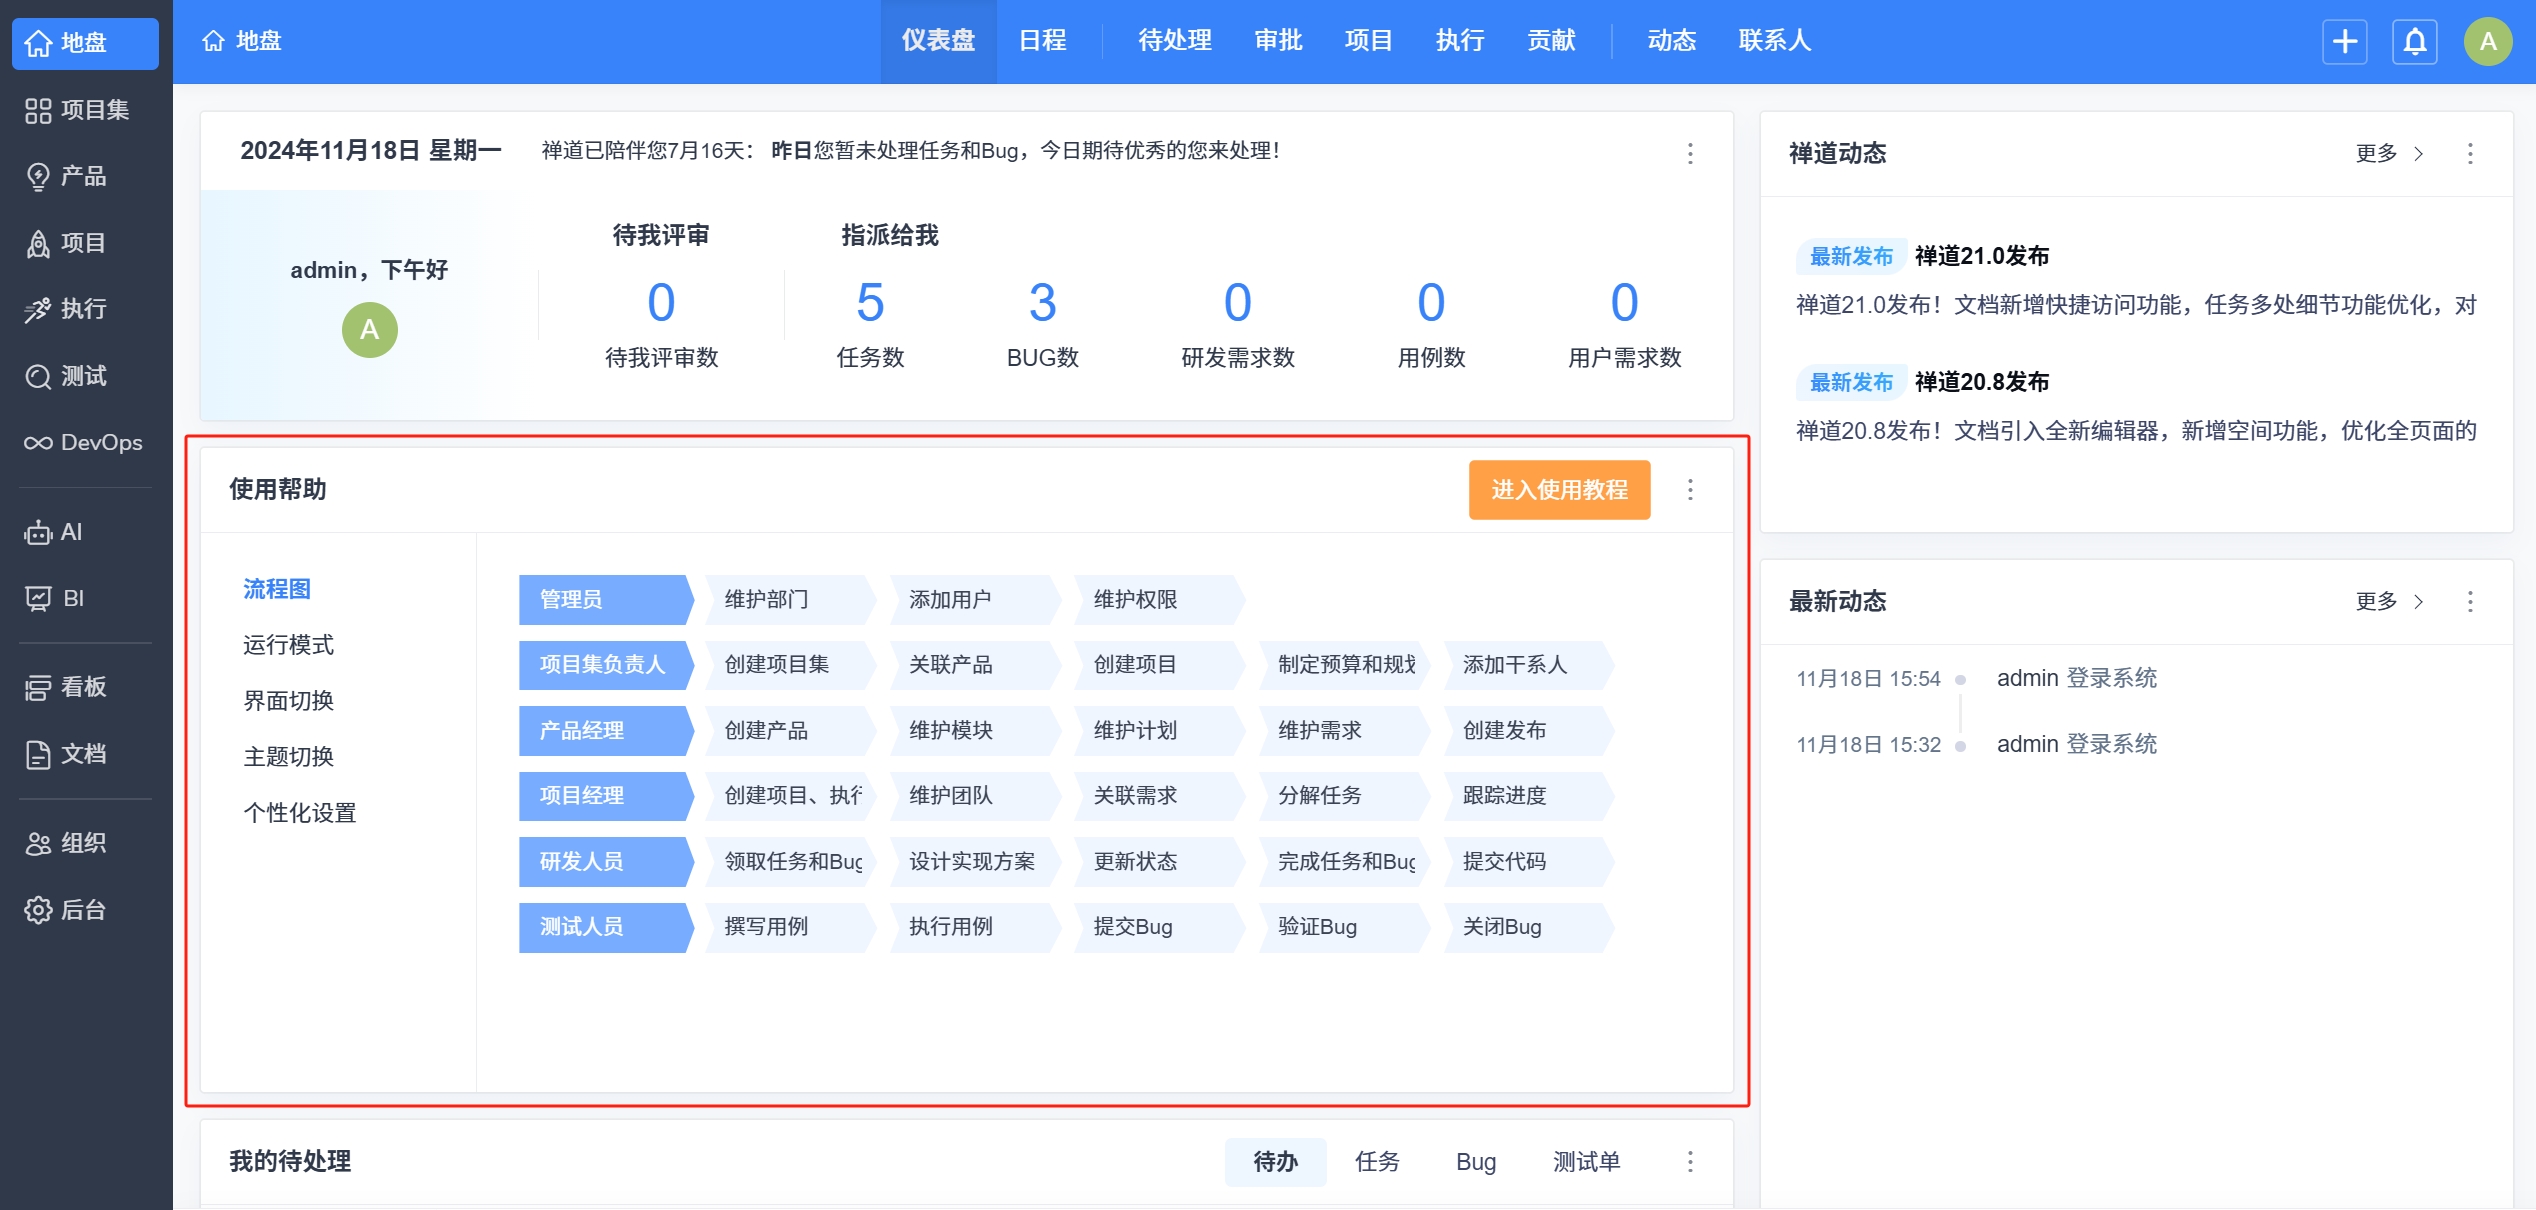2536x1210 pixels.
Task: Open the 后台 admin settings gear
Action: pyautogui.click(x=38, y=910)
